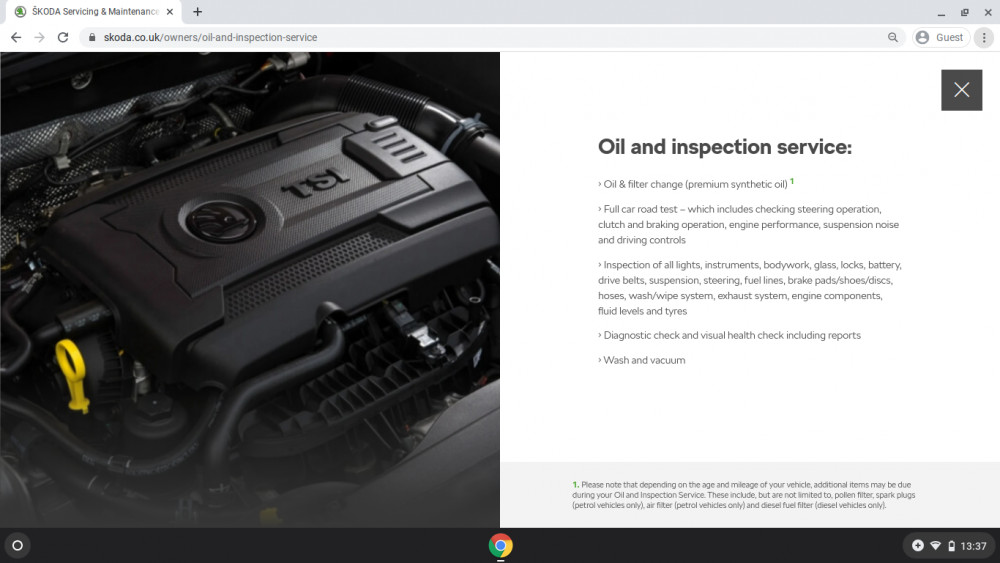1000x563 pixels.
Task: Go forward with the browser arrow
Action: pyautogui.click(x=40, y=38)
